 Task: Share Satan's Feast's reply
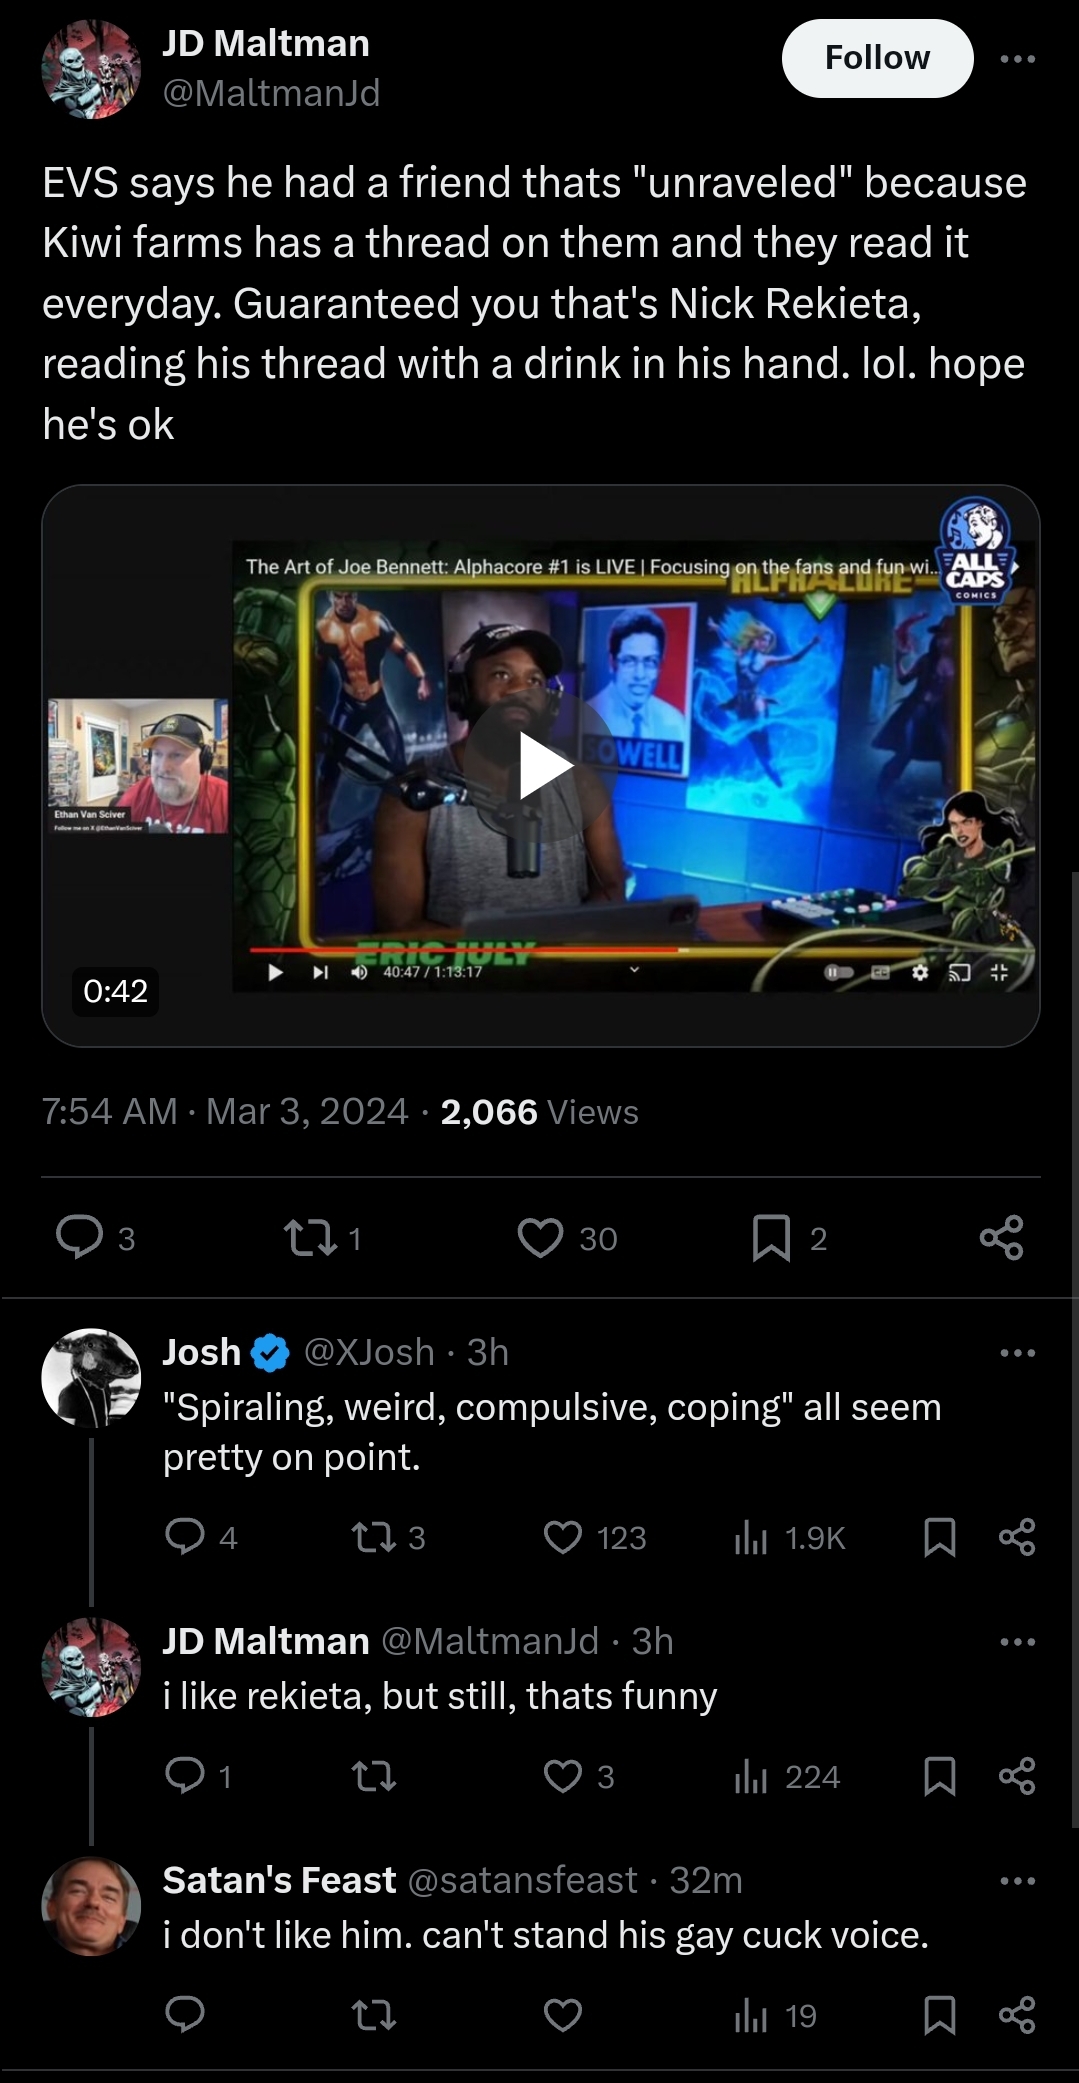pyautogui.click(x=1017, y=2015)
